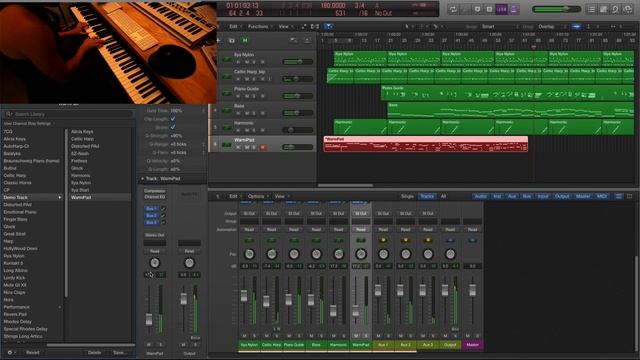The height and width of the screenshot is (360, 640).
Task: Click the Ilya Nylon track volume slider
Action: point(298,62)
